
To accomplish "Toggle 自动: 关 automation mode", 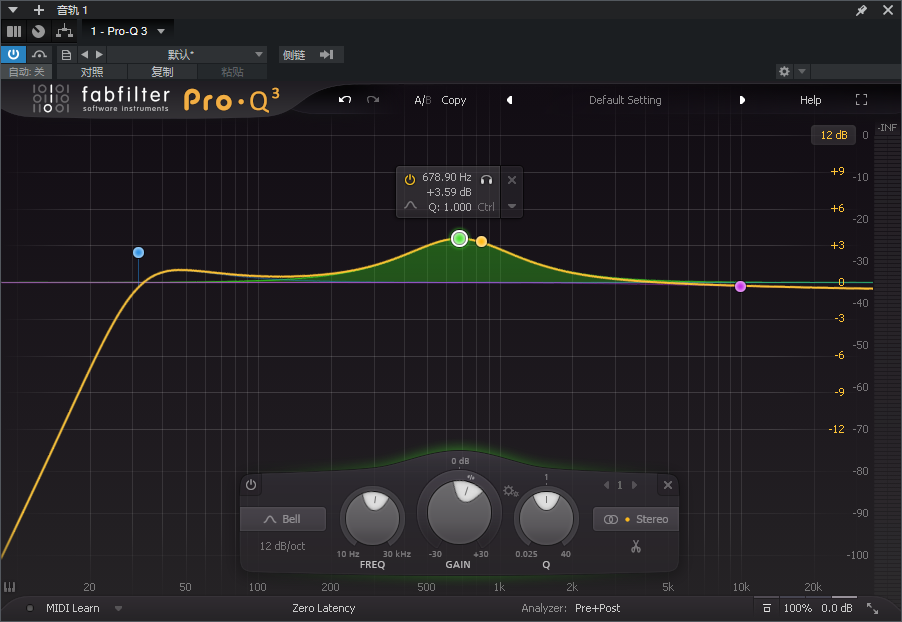I will (26, 72).
